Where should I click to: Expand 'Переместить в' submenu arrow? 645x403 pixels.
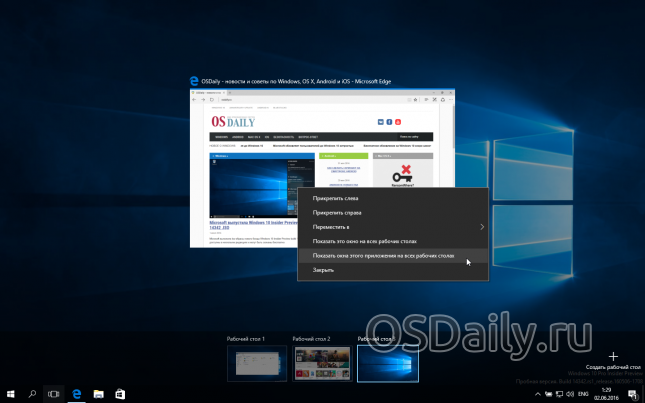[481, 227]
